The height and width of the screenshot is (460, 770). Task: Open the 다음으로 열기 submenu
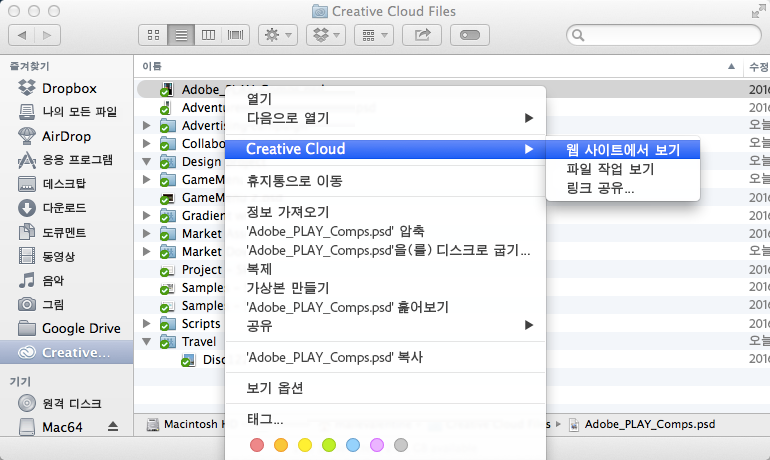click(385, 118)
